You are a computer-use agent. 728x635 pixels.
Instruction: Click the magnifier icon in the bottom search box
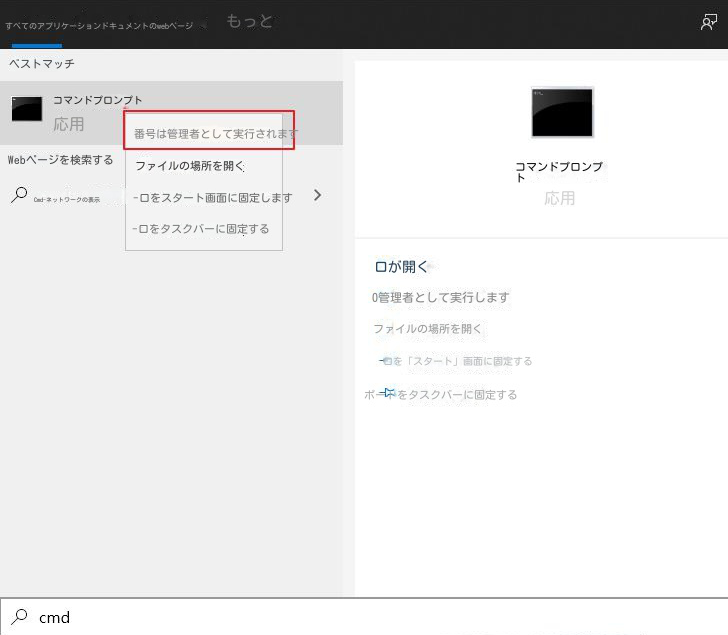pyautogui.click(x=19, y=617)
